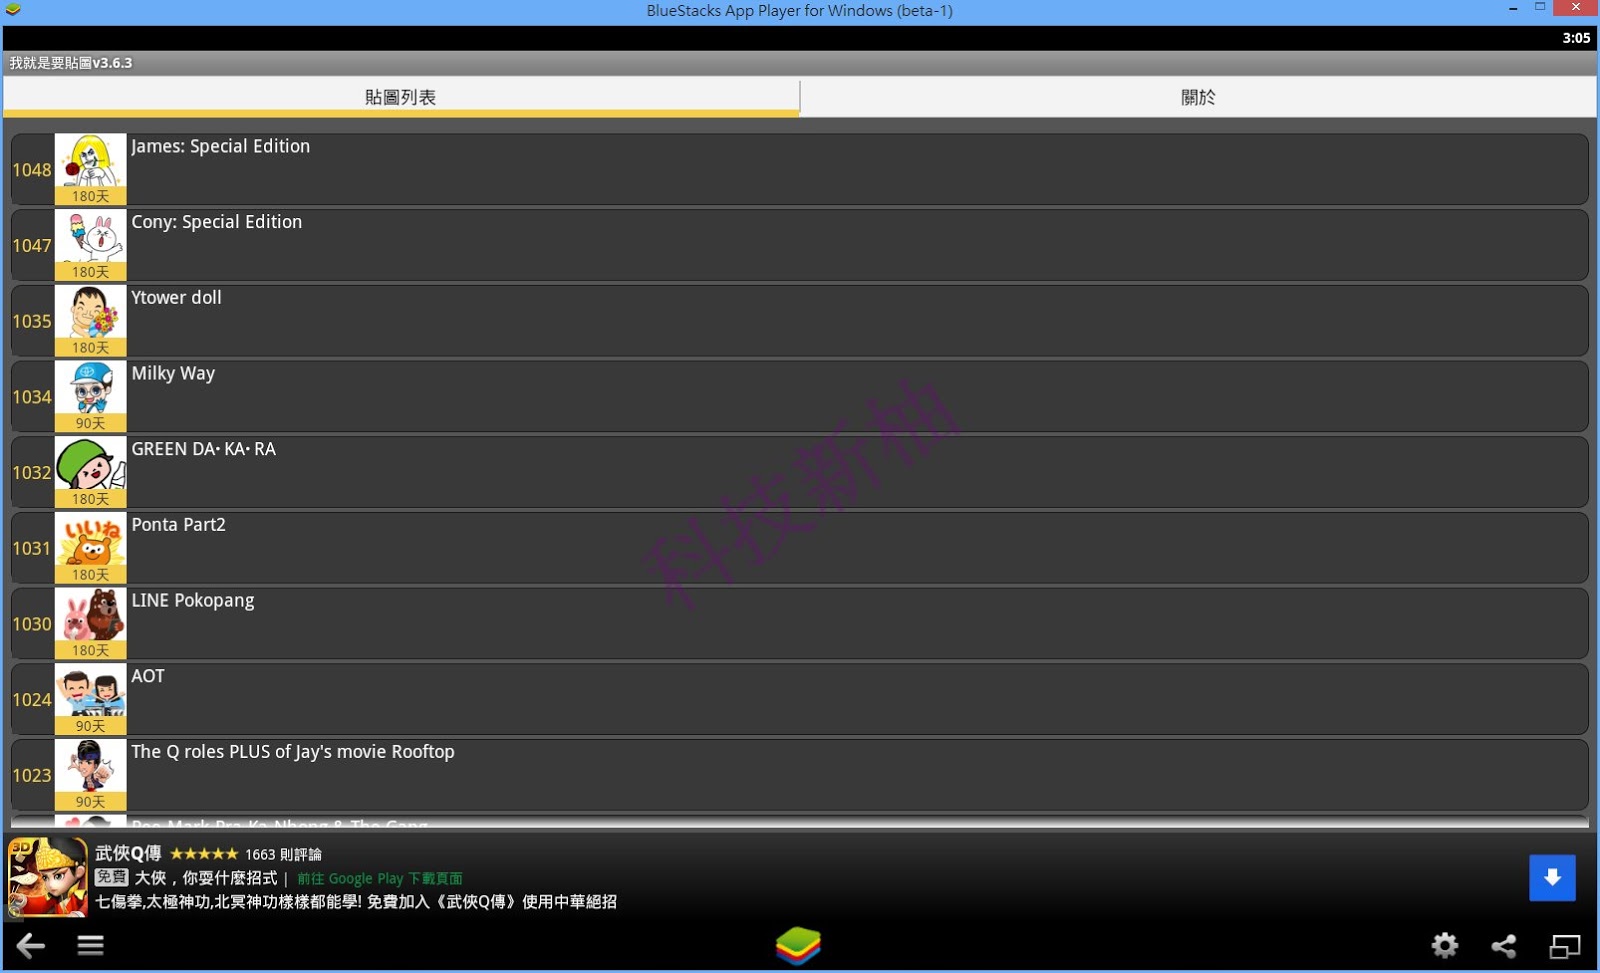The width and height of the screenshot is (1600, 973).
Task: Click the Ponta Part2 title text
Action: point(179,525)
